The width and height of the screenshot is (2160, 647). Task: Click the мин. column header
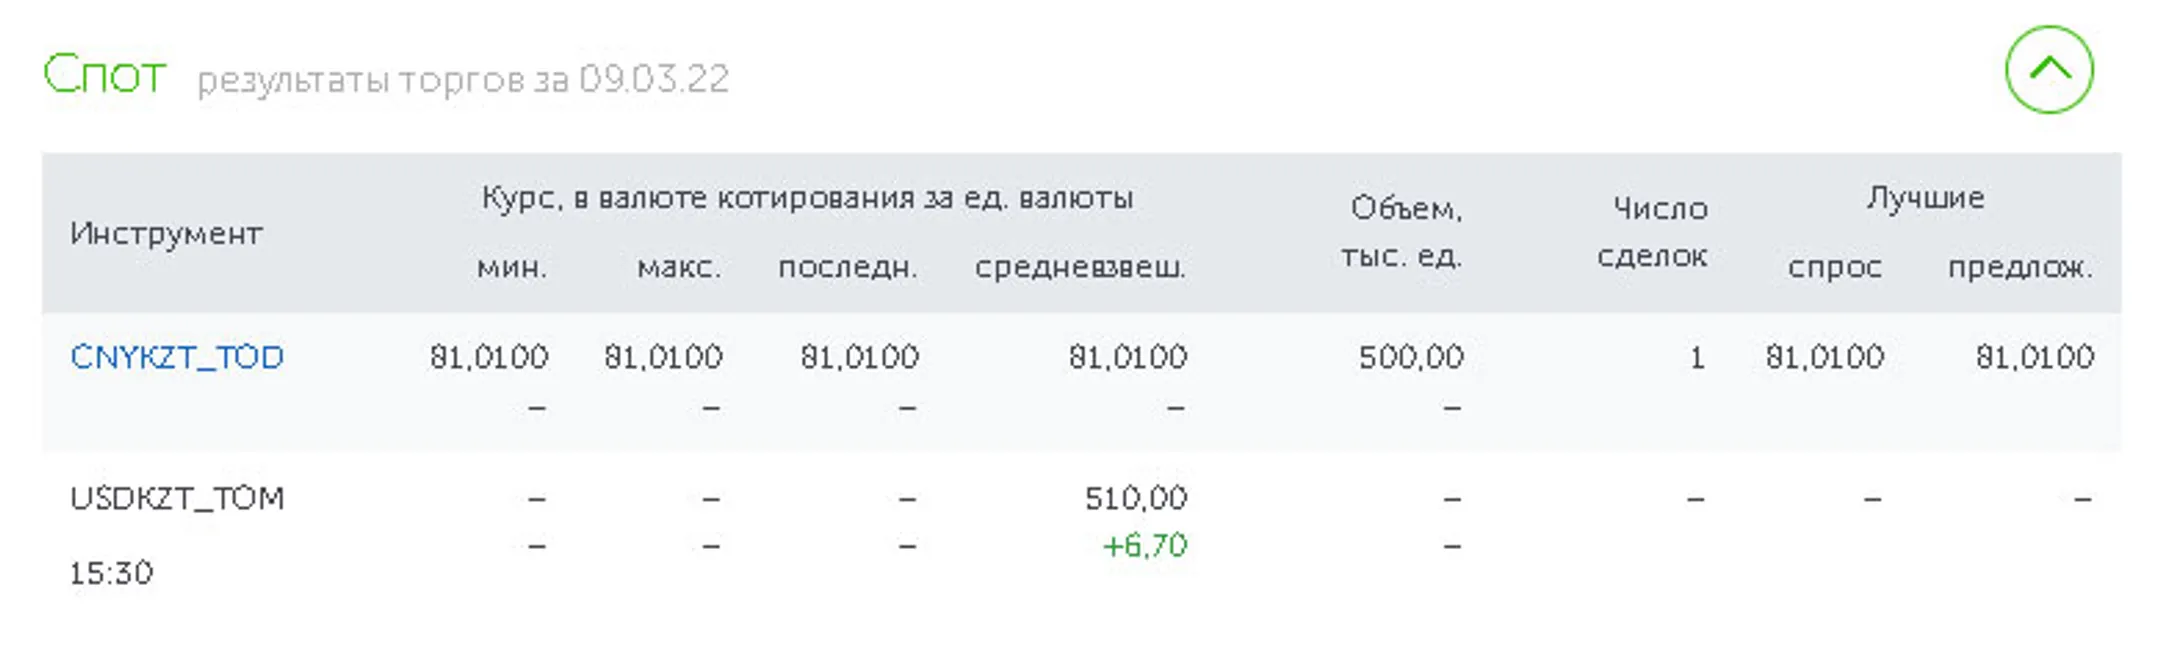[512, 267]
